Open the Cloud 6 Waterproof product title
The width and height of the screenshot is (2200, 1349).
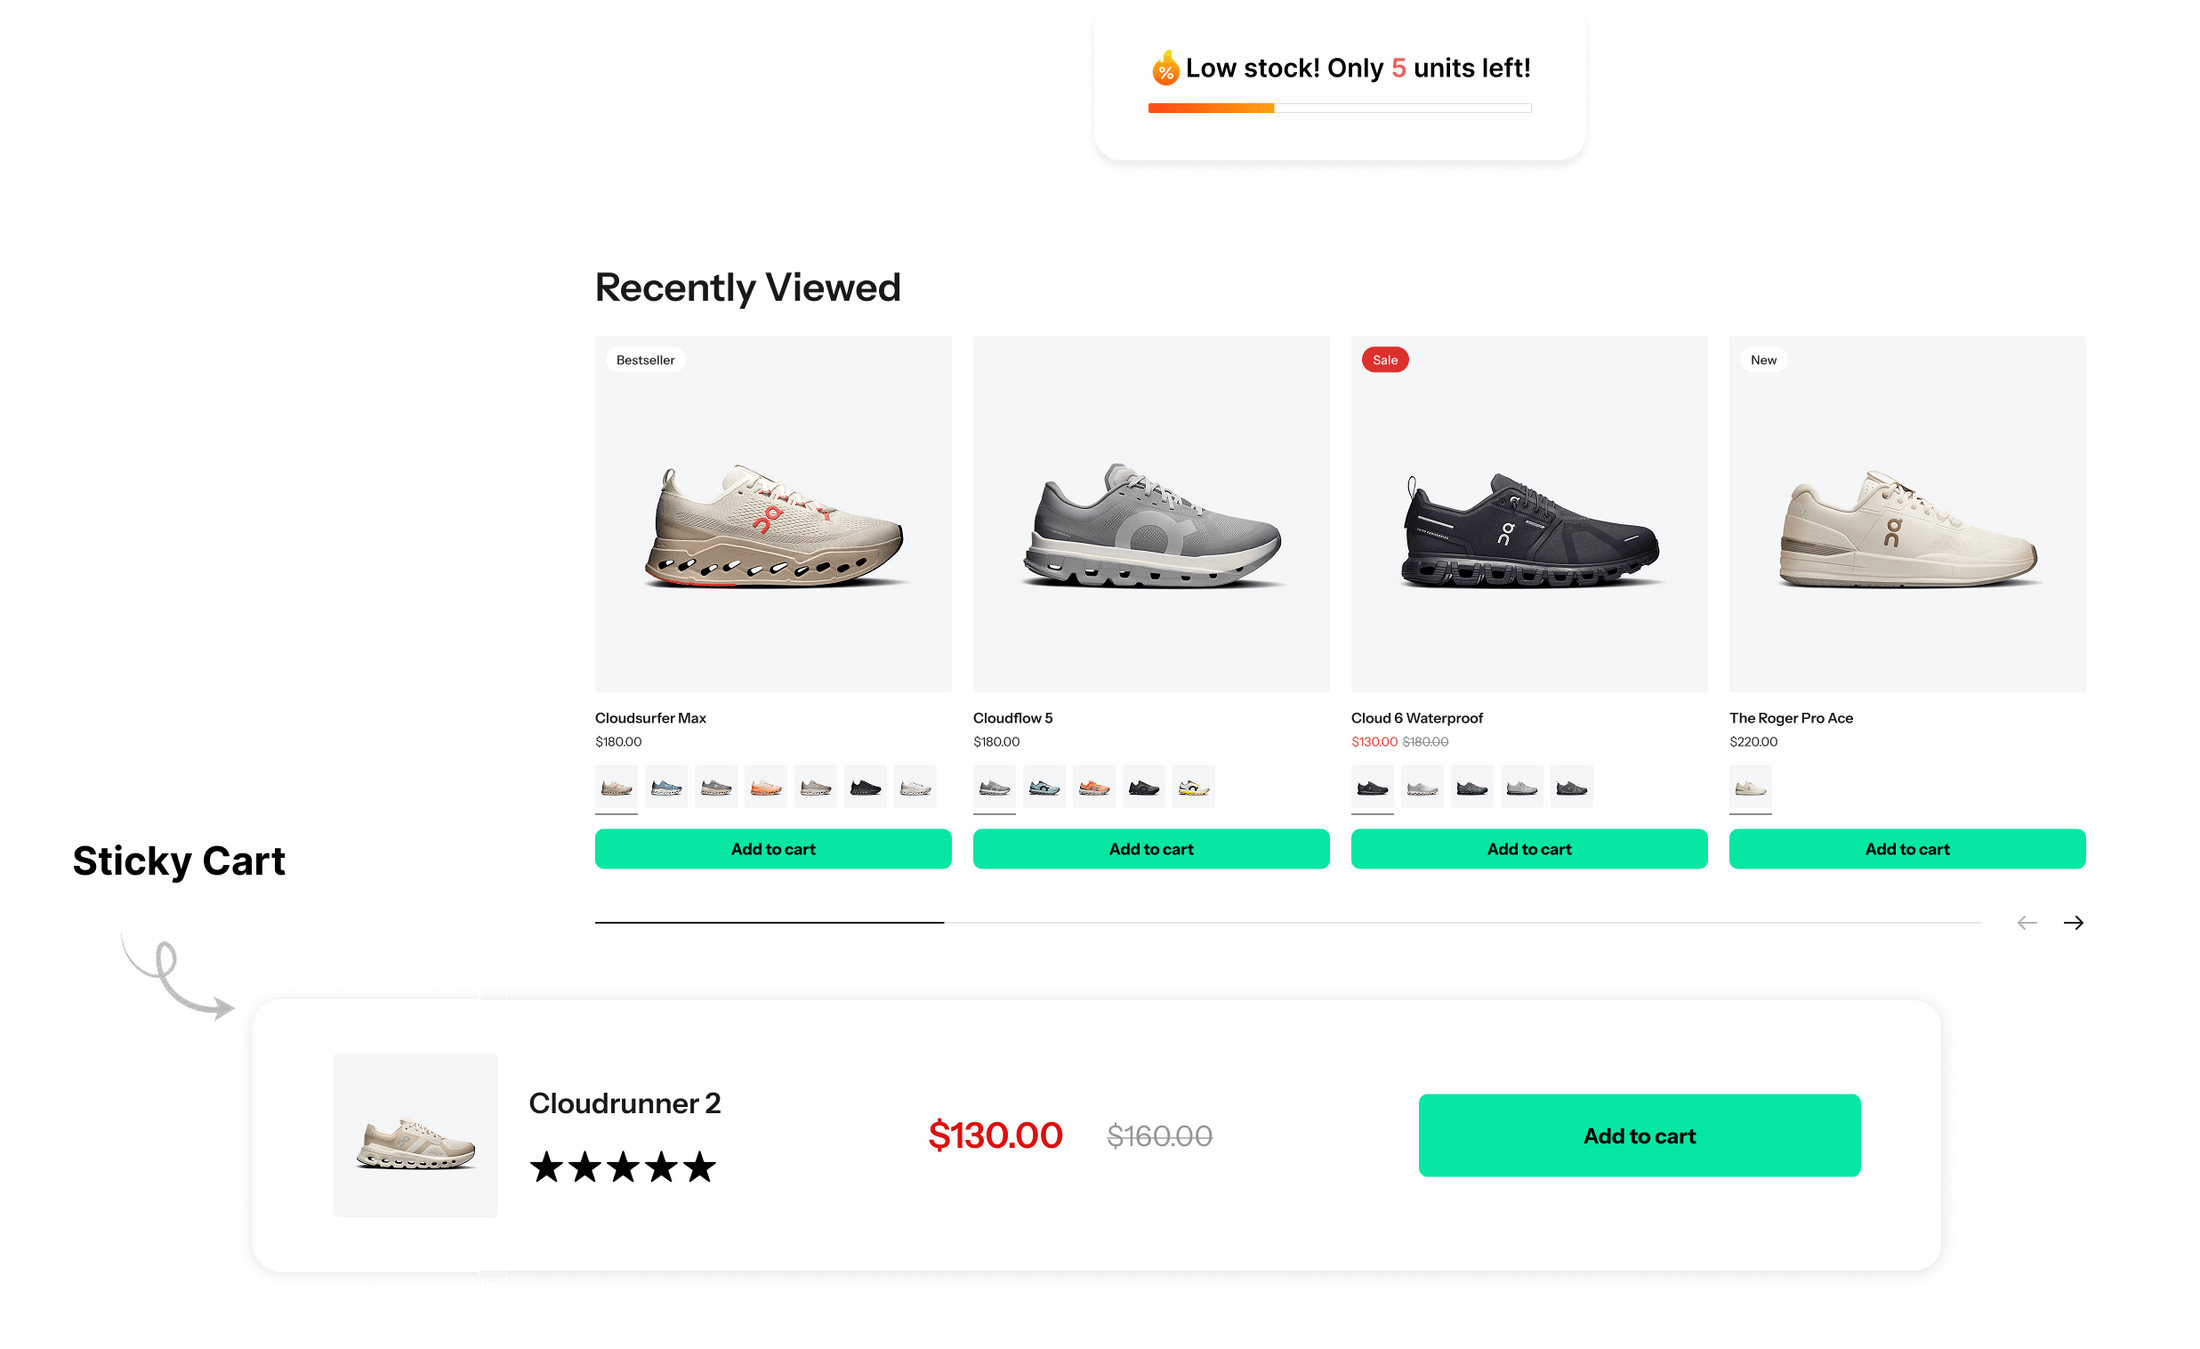point(1416,718)
